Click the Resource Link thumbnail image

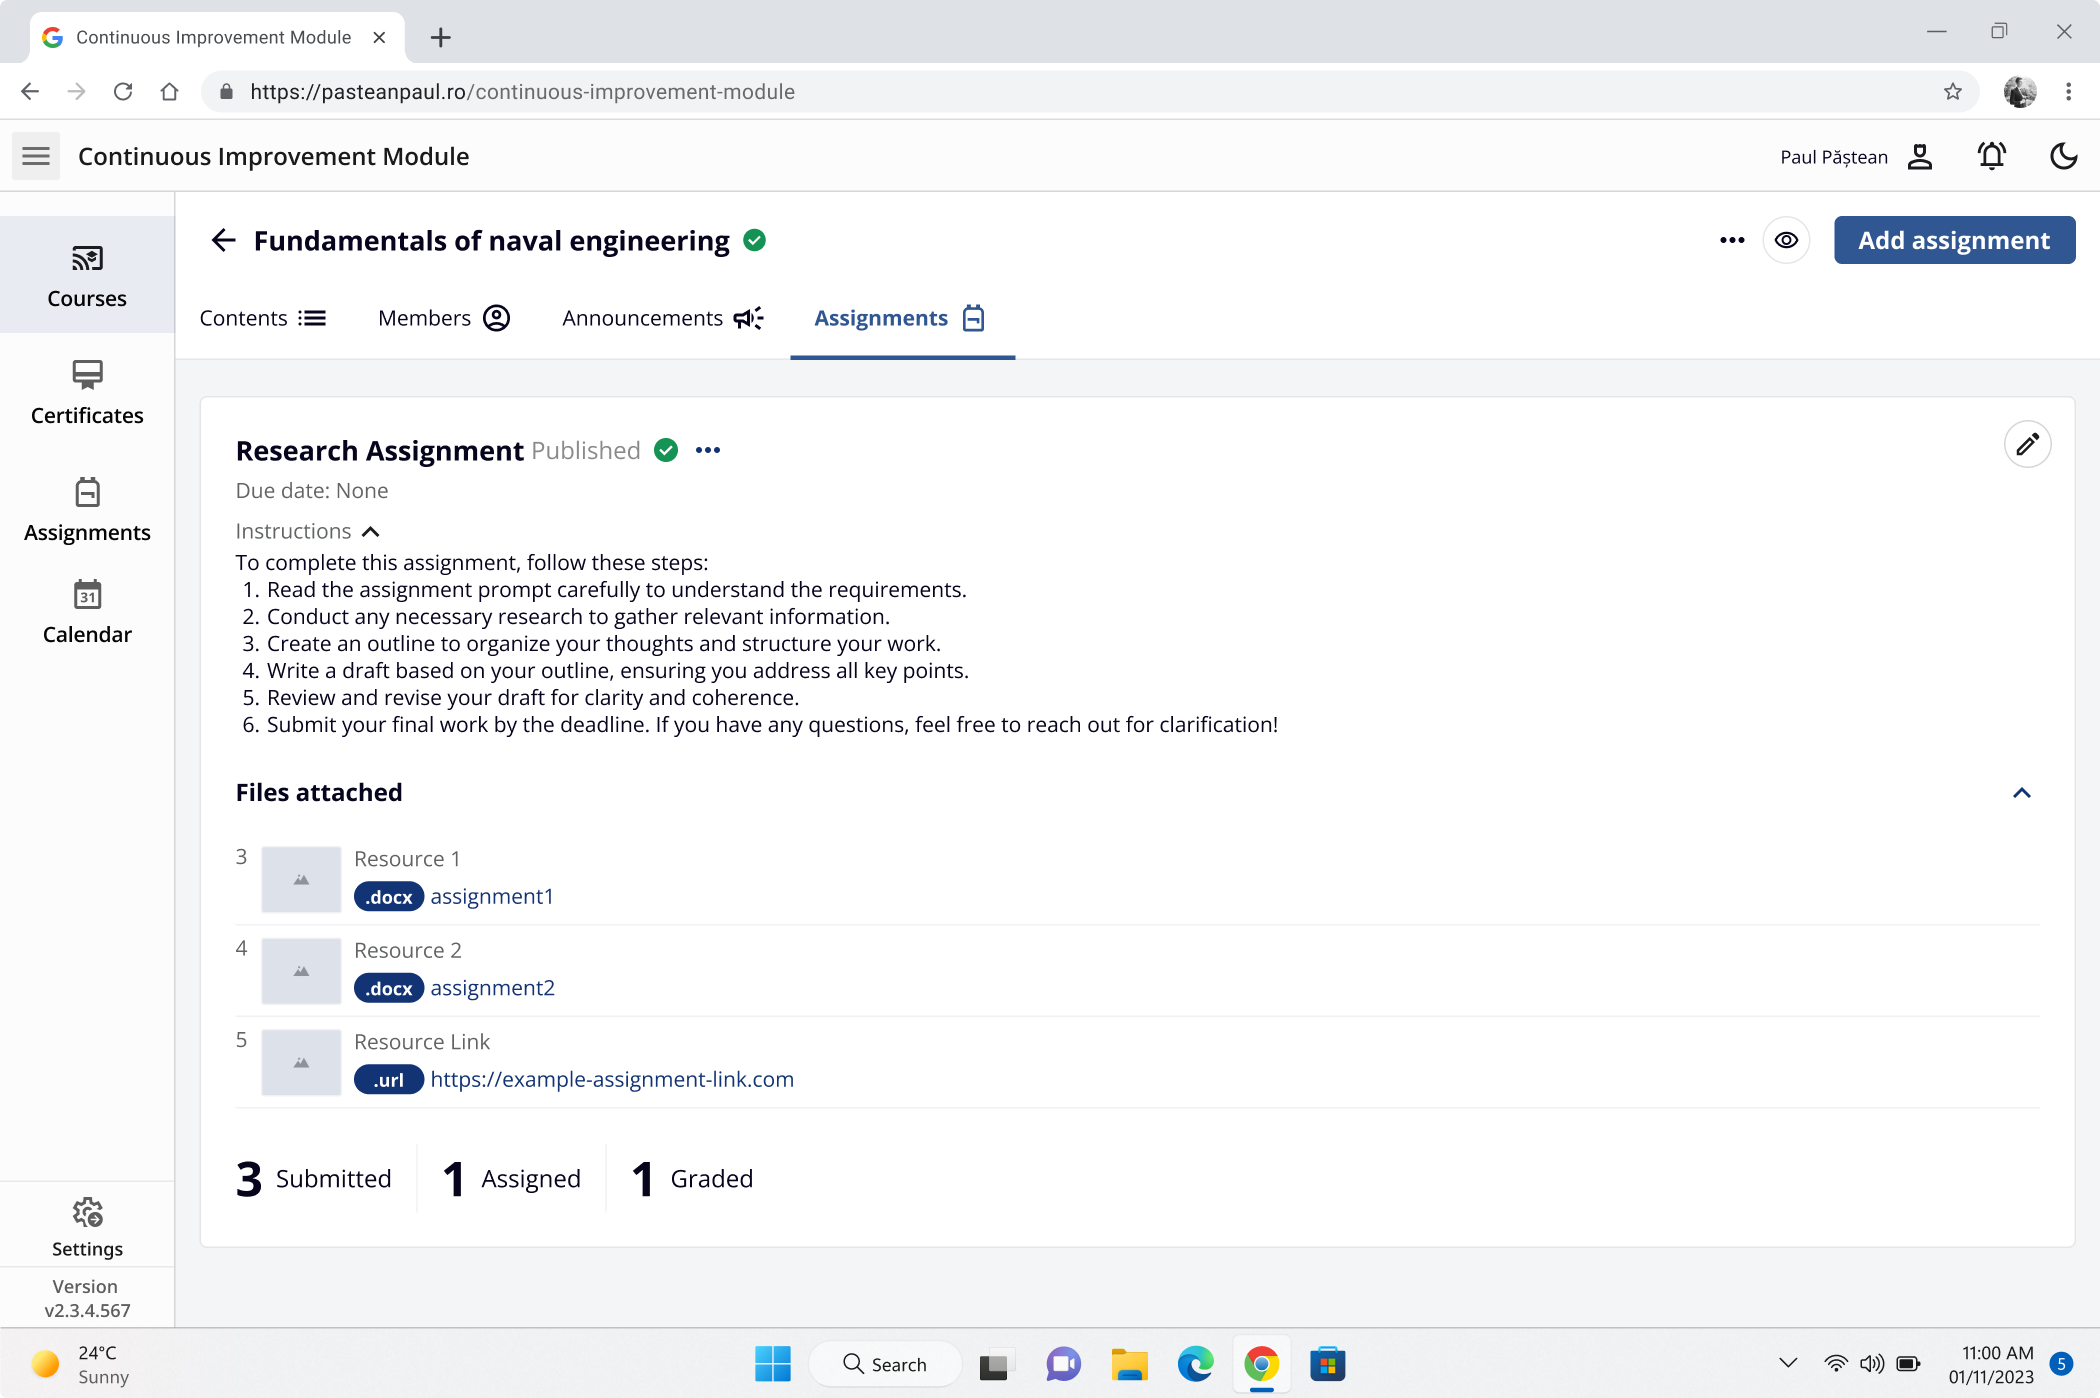point(301,1062)
